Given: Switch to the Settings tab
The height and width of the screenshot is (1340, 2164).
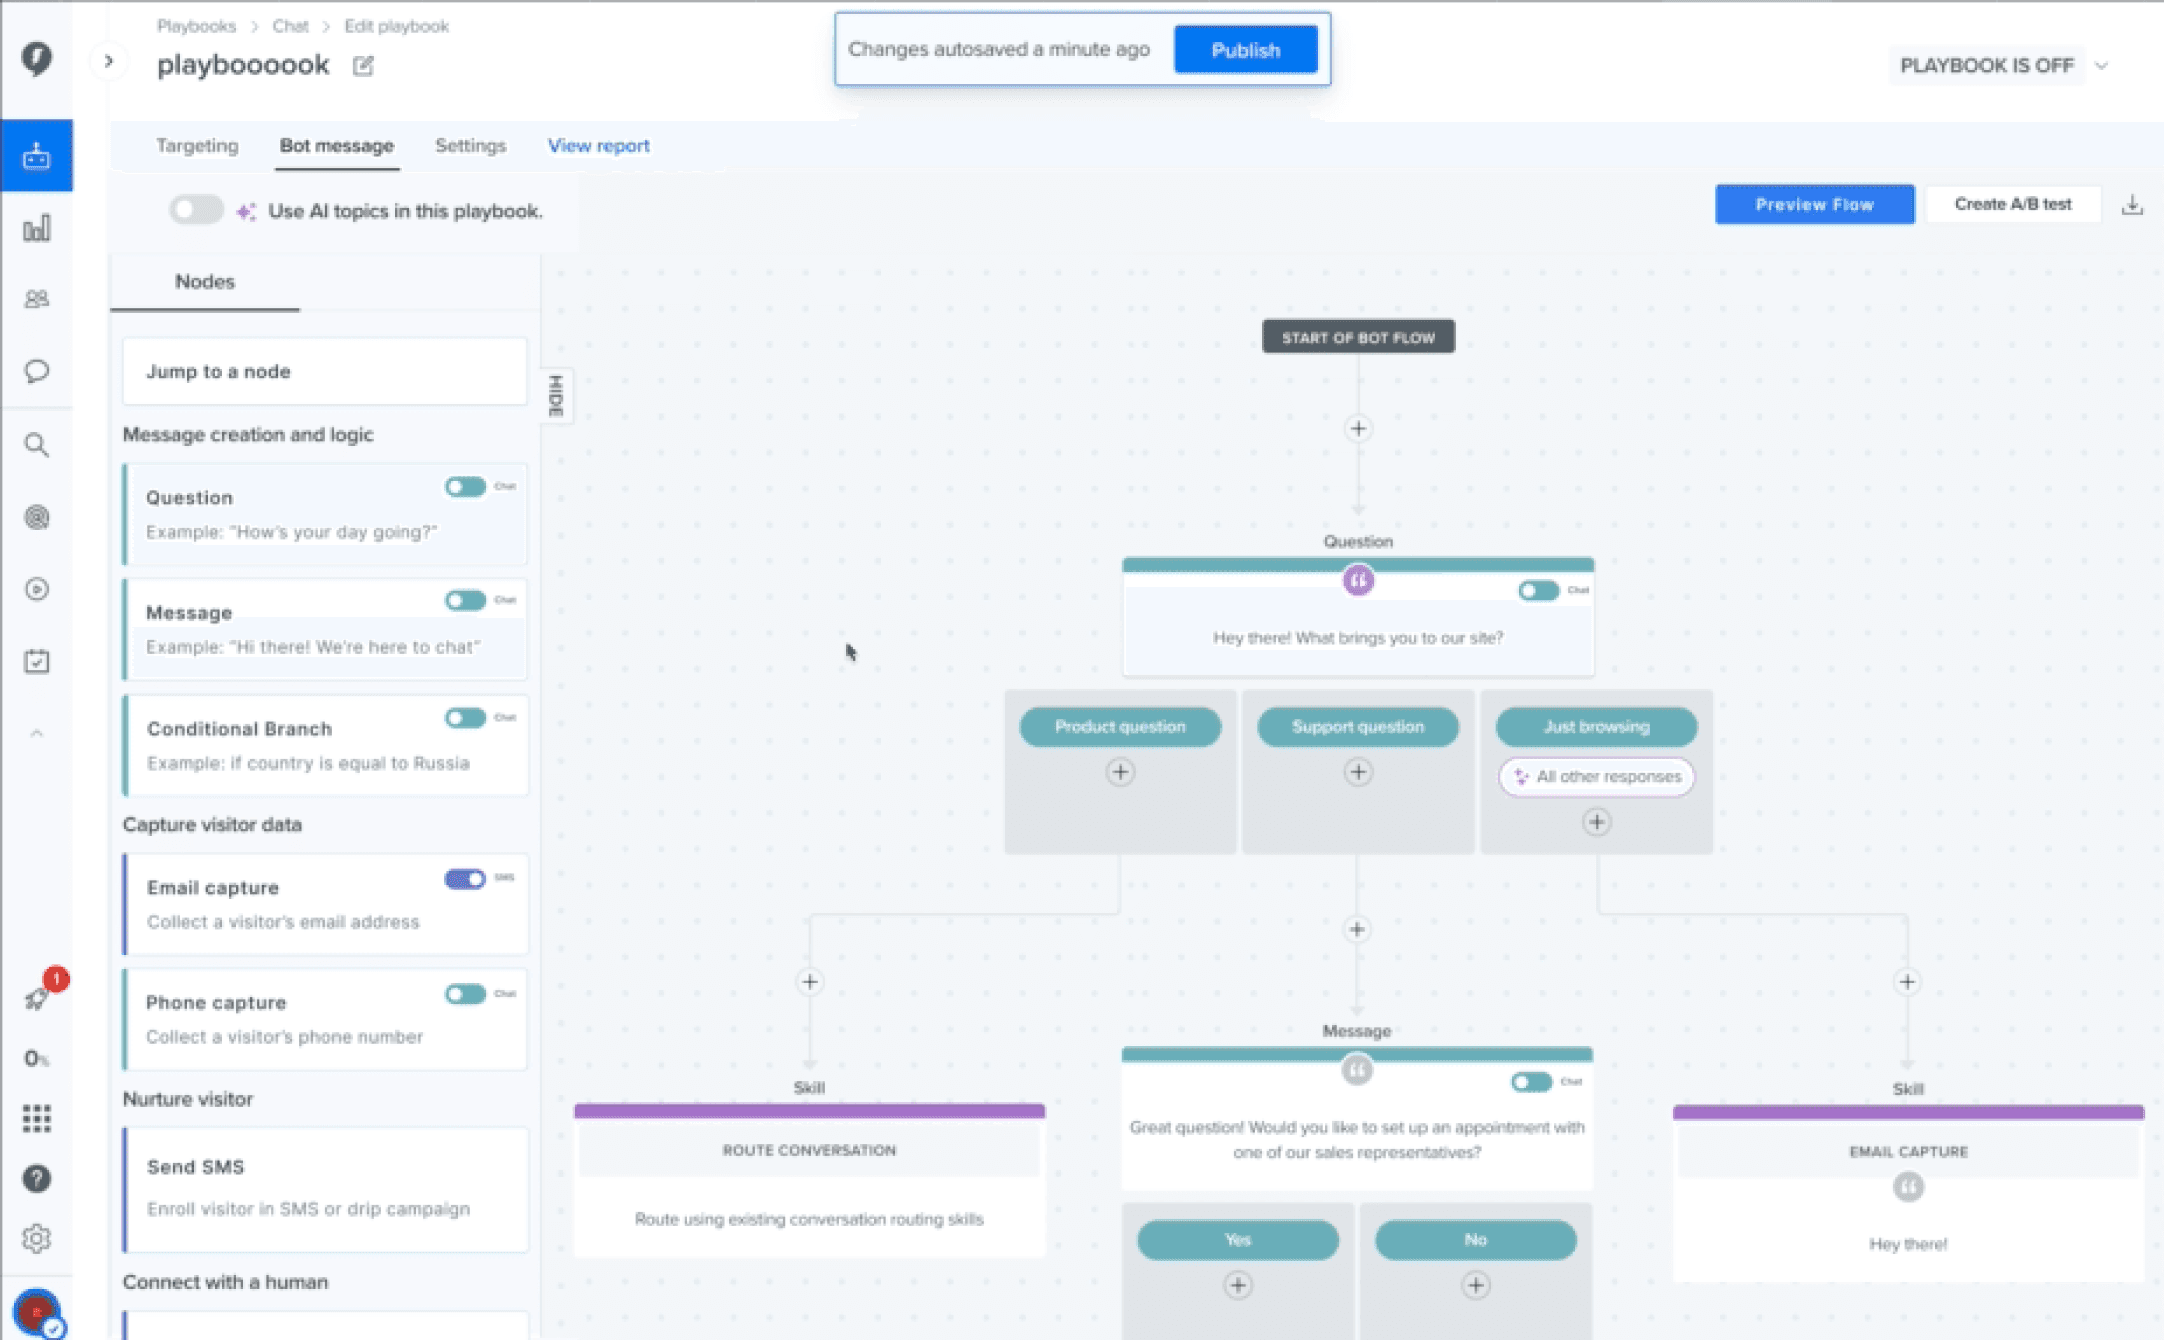Looking at the screenshot, I should pyautogui.click(x=470, y=146).
